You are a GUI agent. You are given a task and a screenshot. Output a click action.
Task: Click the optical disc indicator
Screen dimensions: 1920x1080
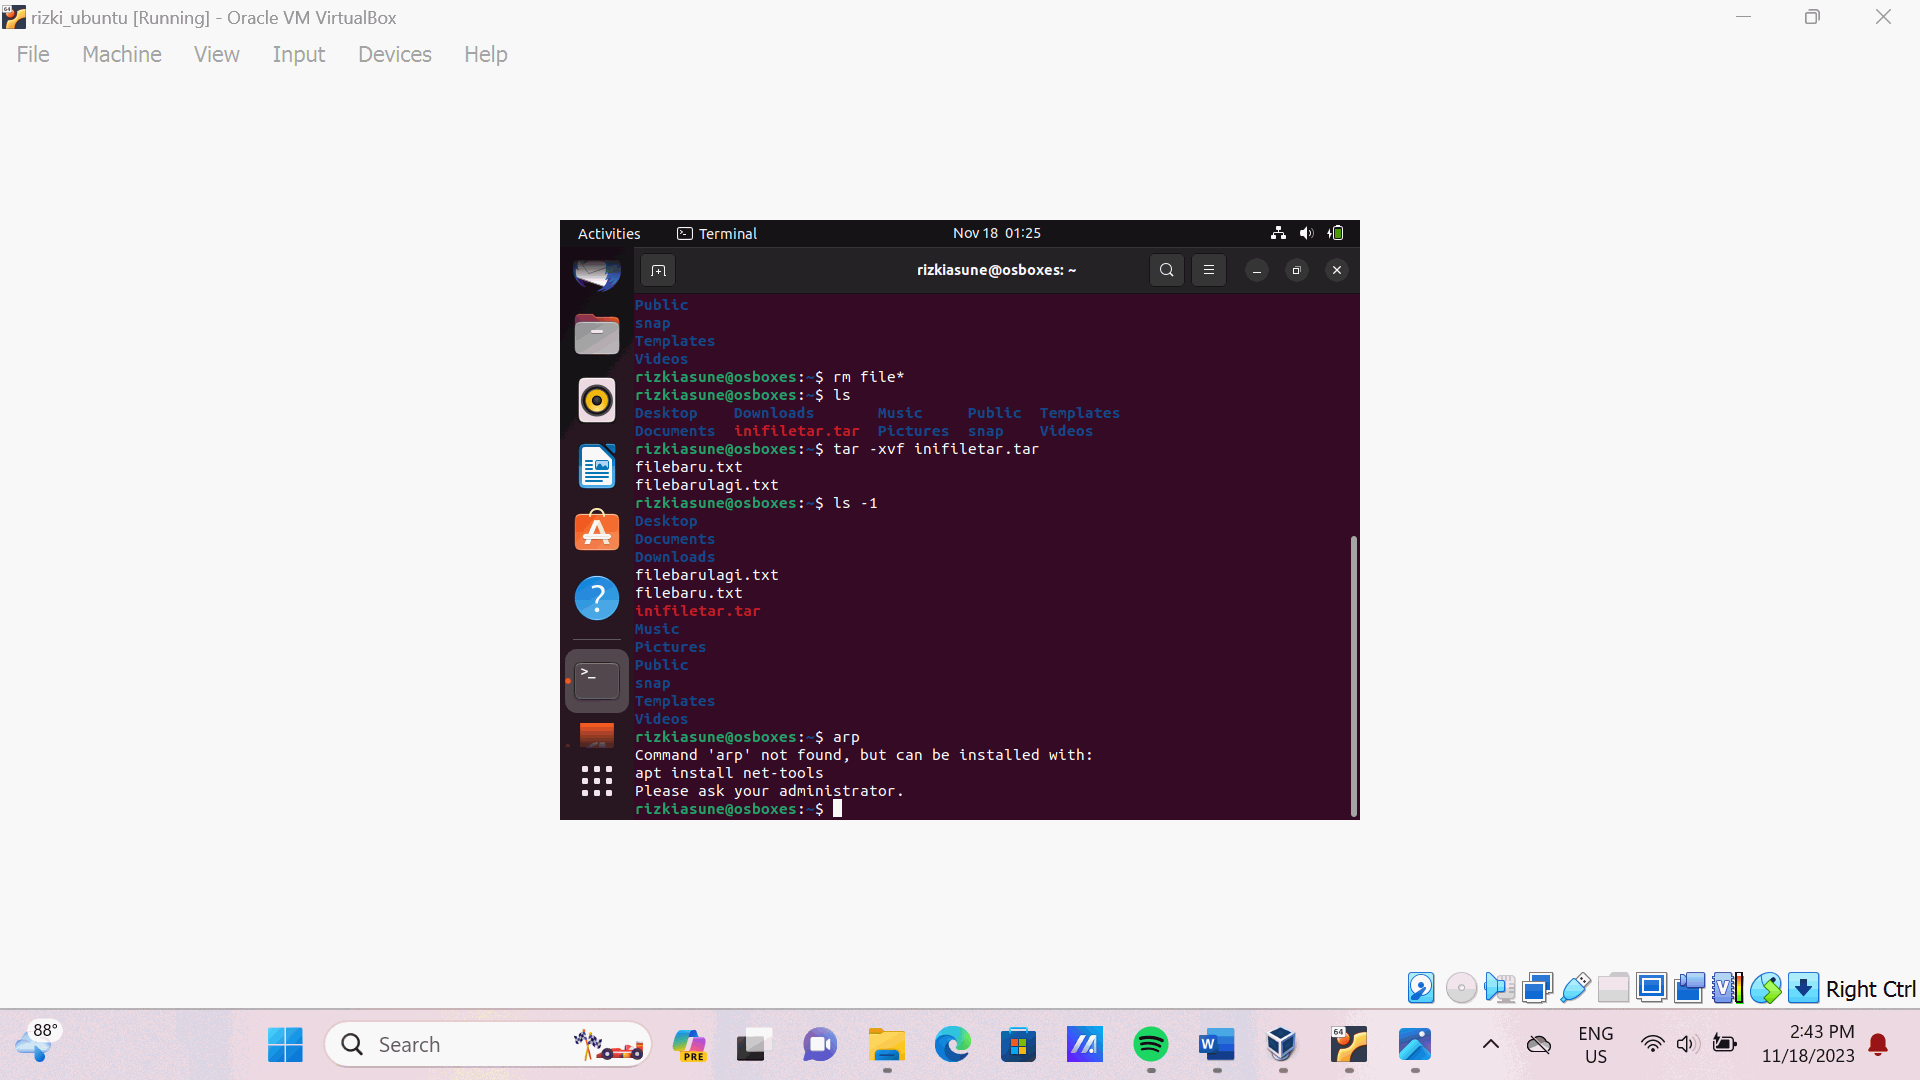[1461, 988]
